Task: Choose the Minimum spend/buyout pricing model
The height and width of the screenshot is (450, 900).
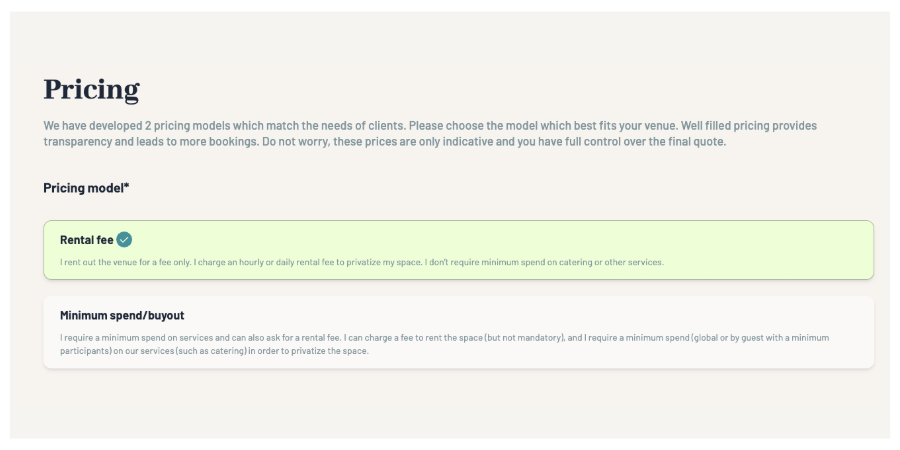Action: (458, 332)
